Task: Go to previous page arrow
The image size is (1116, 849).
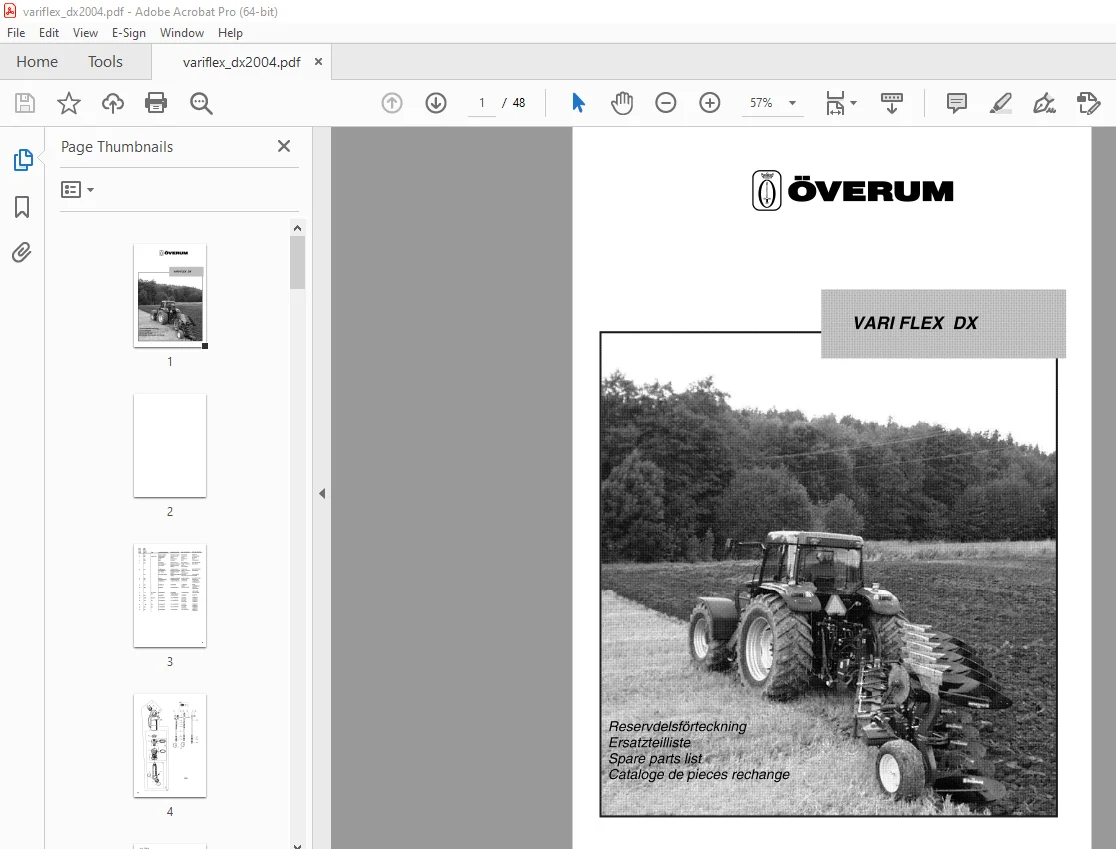Action: 391,103
